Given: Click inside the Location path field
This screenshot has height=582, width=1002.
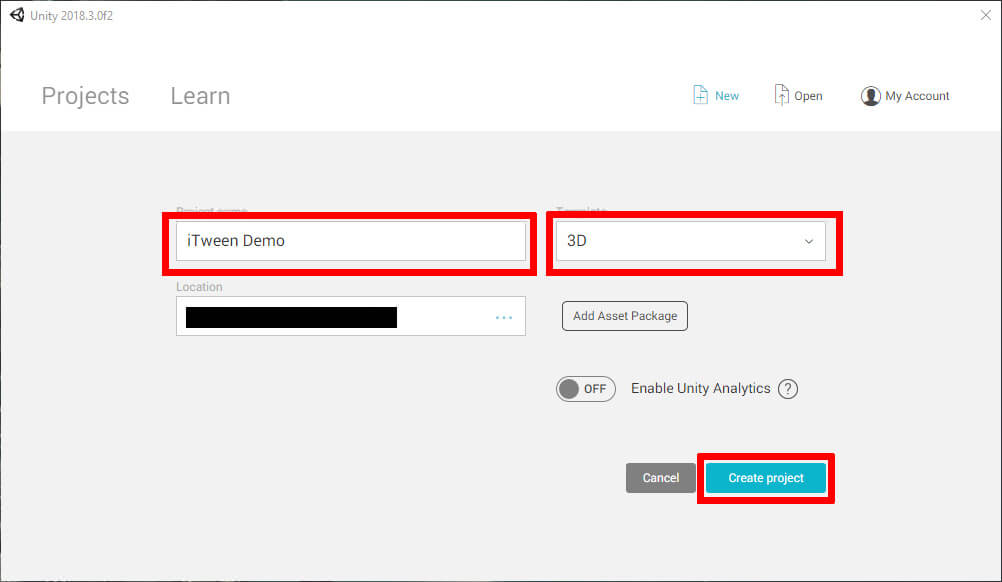Looking at the screenshot, I should pyautogui.click(x=351, y=316).
